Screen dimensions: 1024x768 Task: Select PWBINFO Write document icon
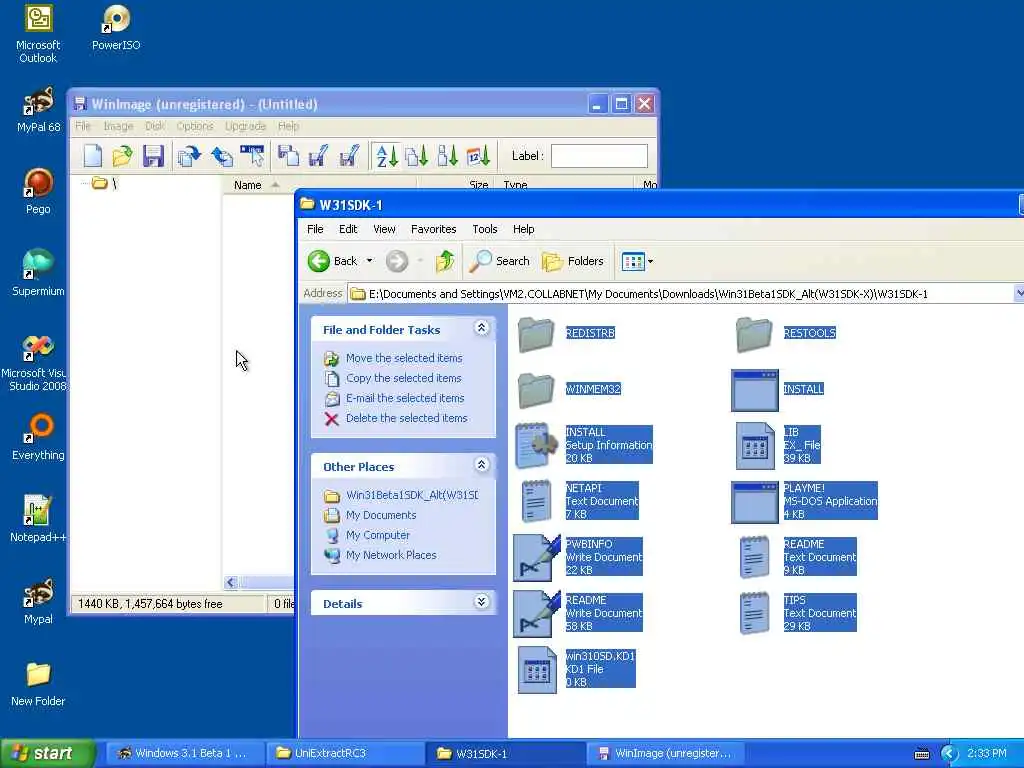[537, 558]
